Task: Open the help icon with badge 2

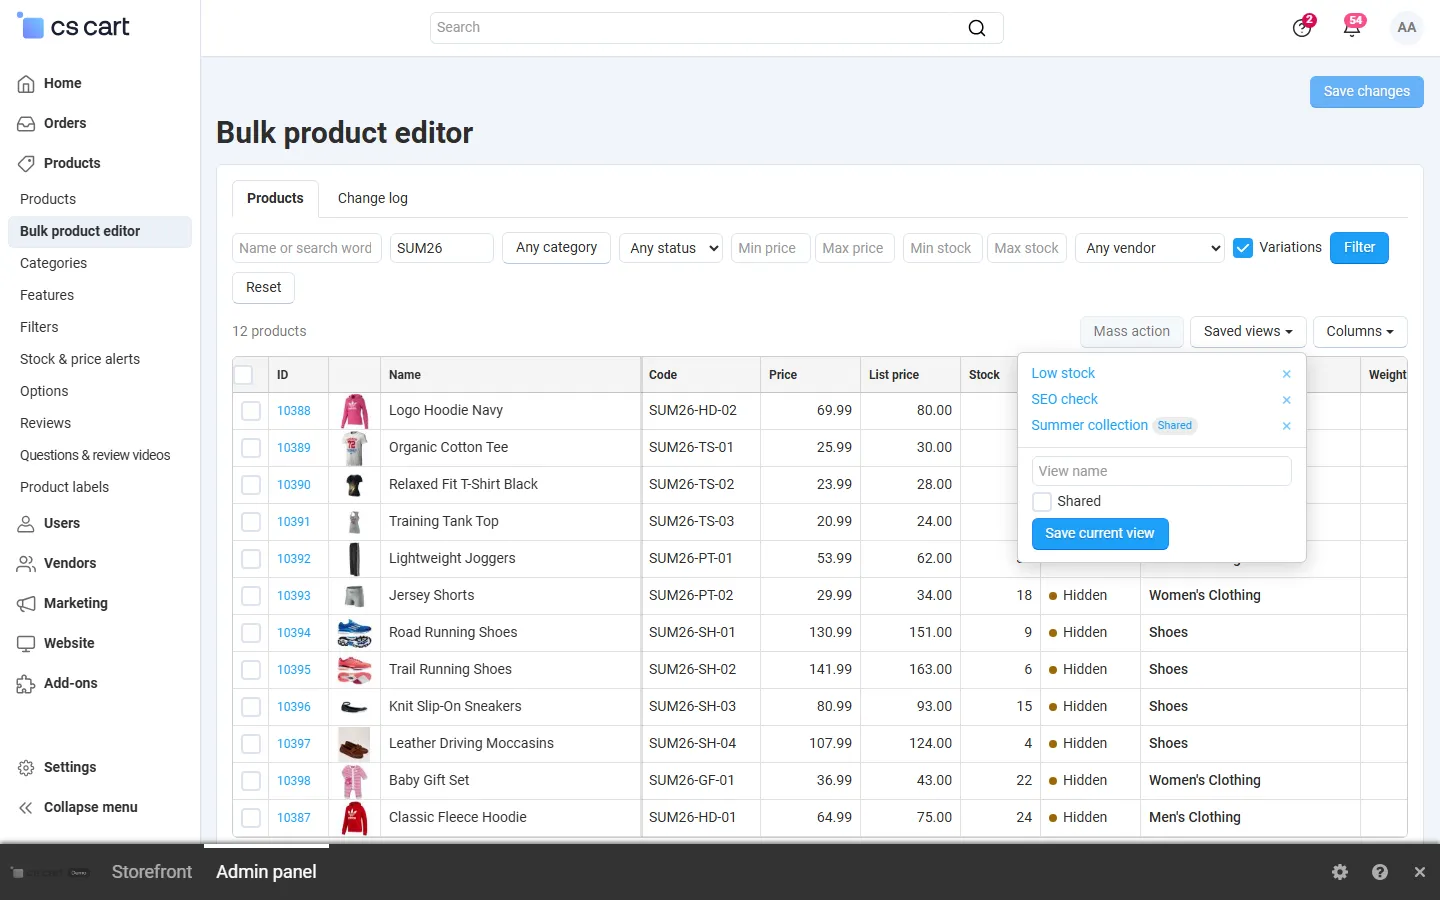Action: click(x=1302, y=27)
